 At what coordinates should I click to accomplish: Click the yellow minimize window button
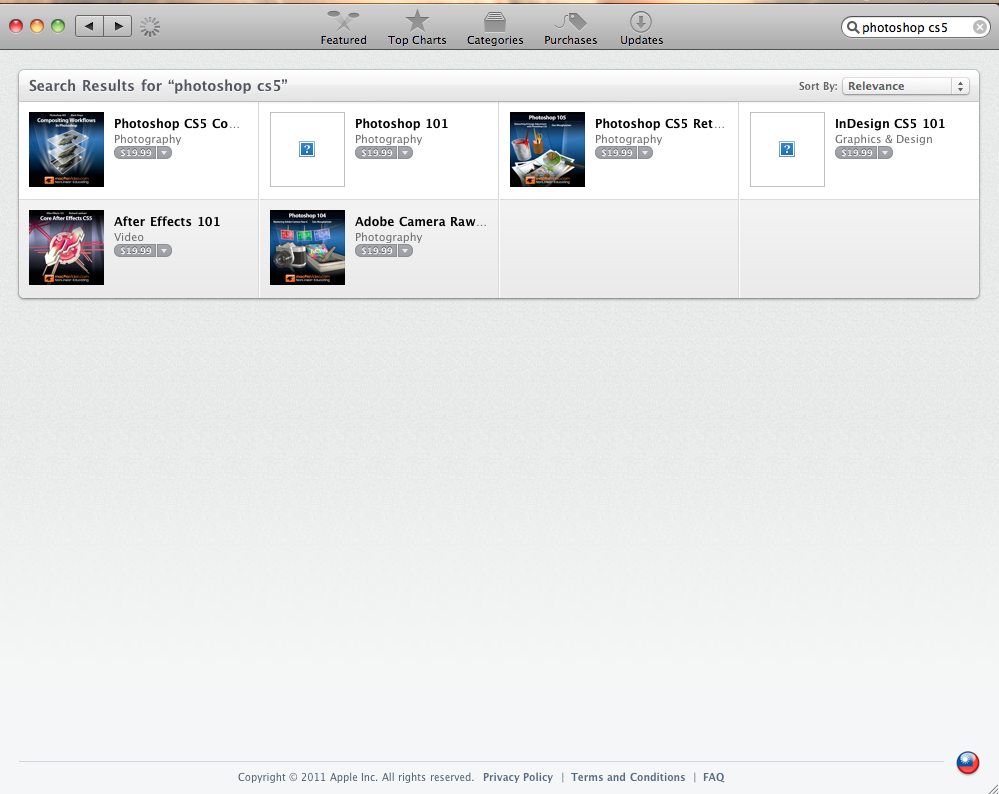tap(37, 26)
